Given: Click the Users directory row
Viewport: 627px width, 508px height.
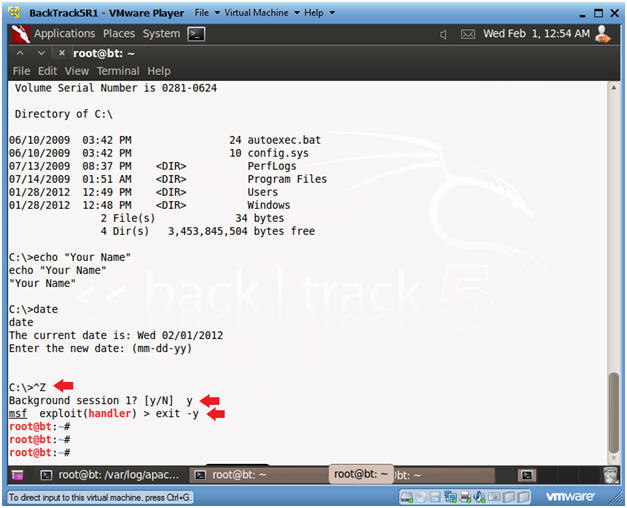Looking at the screenshot, I should 143,192.
